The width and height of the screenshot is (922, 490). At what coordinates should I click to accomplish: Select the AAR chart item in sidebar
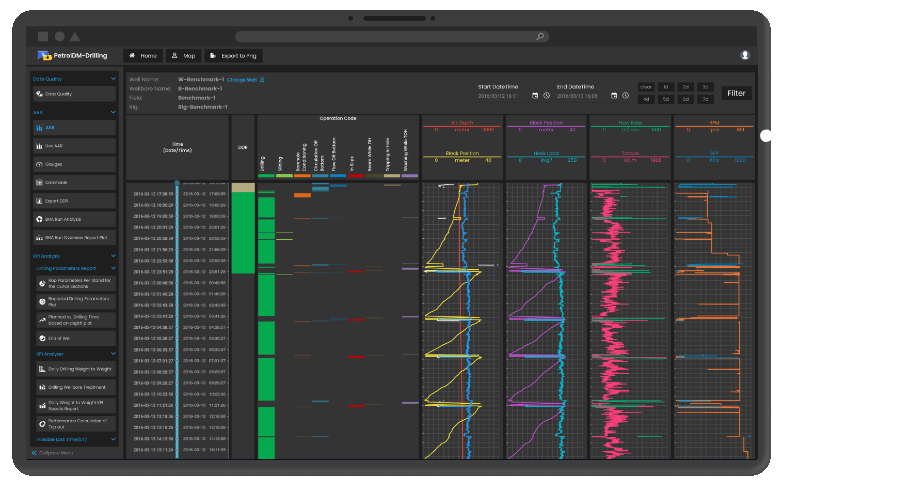74,128
